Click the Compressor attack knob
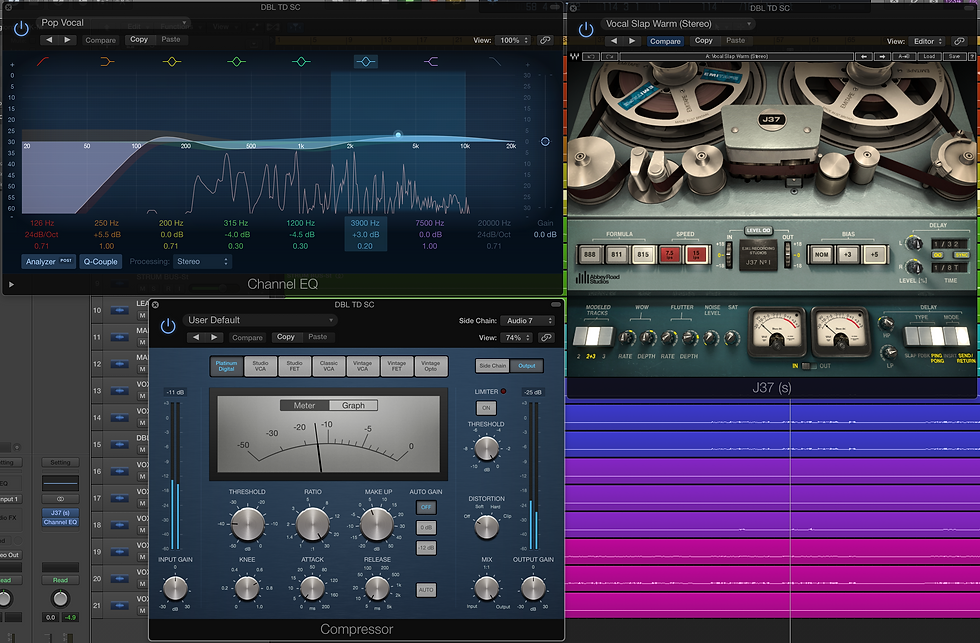980x643 pixels. pyautogui.click(x=312, y=588)
